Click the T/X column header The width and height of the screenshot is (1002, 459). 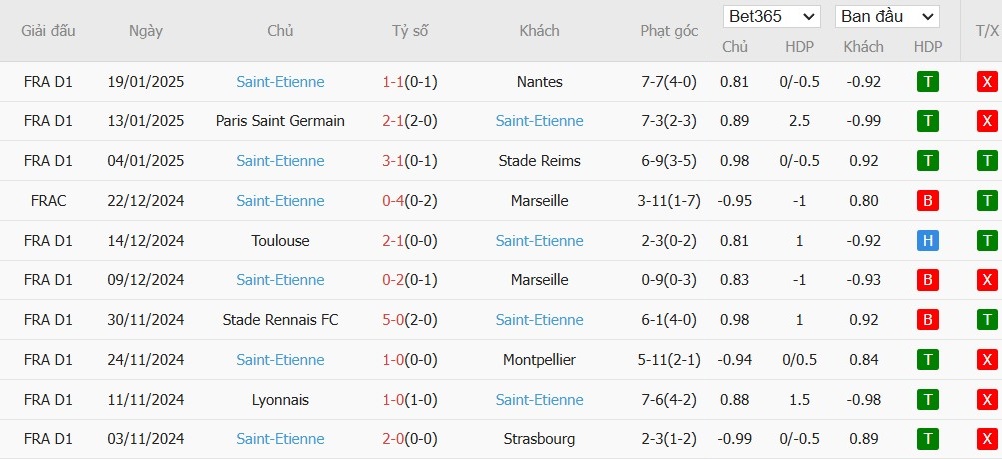click(987, 31)
